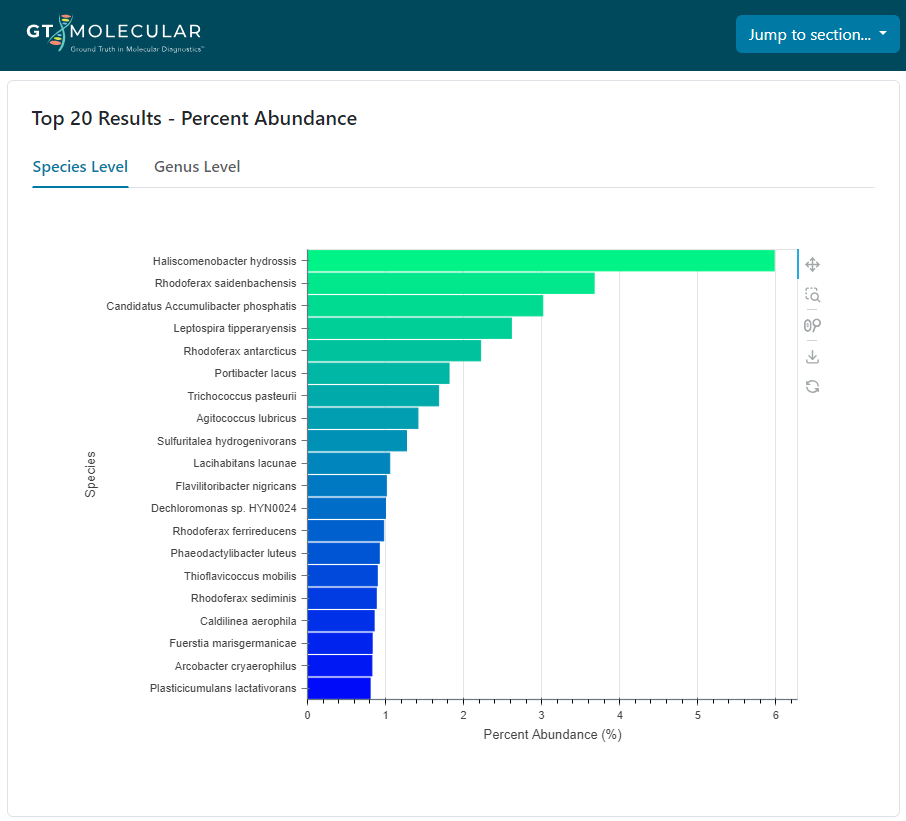Click the Haliscomenobacter hydrossis bar
This screenshot has height=821, width=906.
tap(541, 261)
